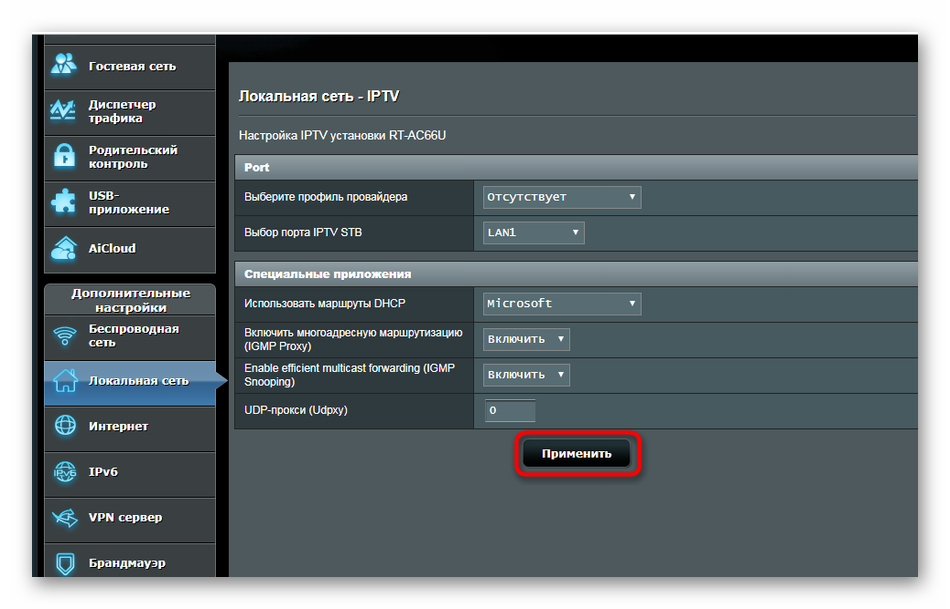Open the Беспроводная сеть menu entry
Screen dimensions: 950x609
click(x=134, y=336)
